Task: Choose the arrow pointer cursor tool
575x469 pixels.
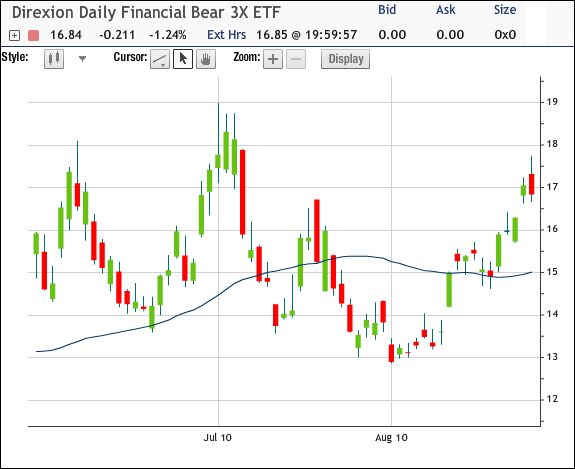Action: (x=183, y=59)
